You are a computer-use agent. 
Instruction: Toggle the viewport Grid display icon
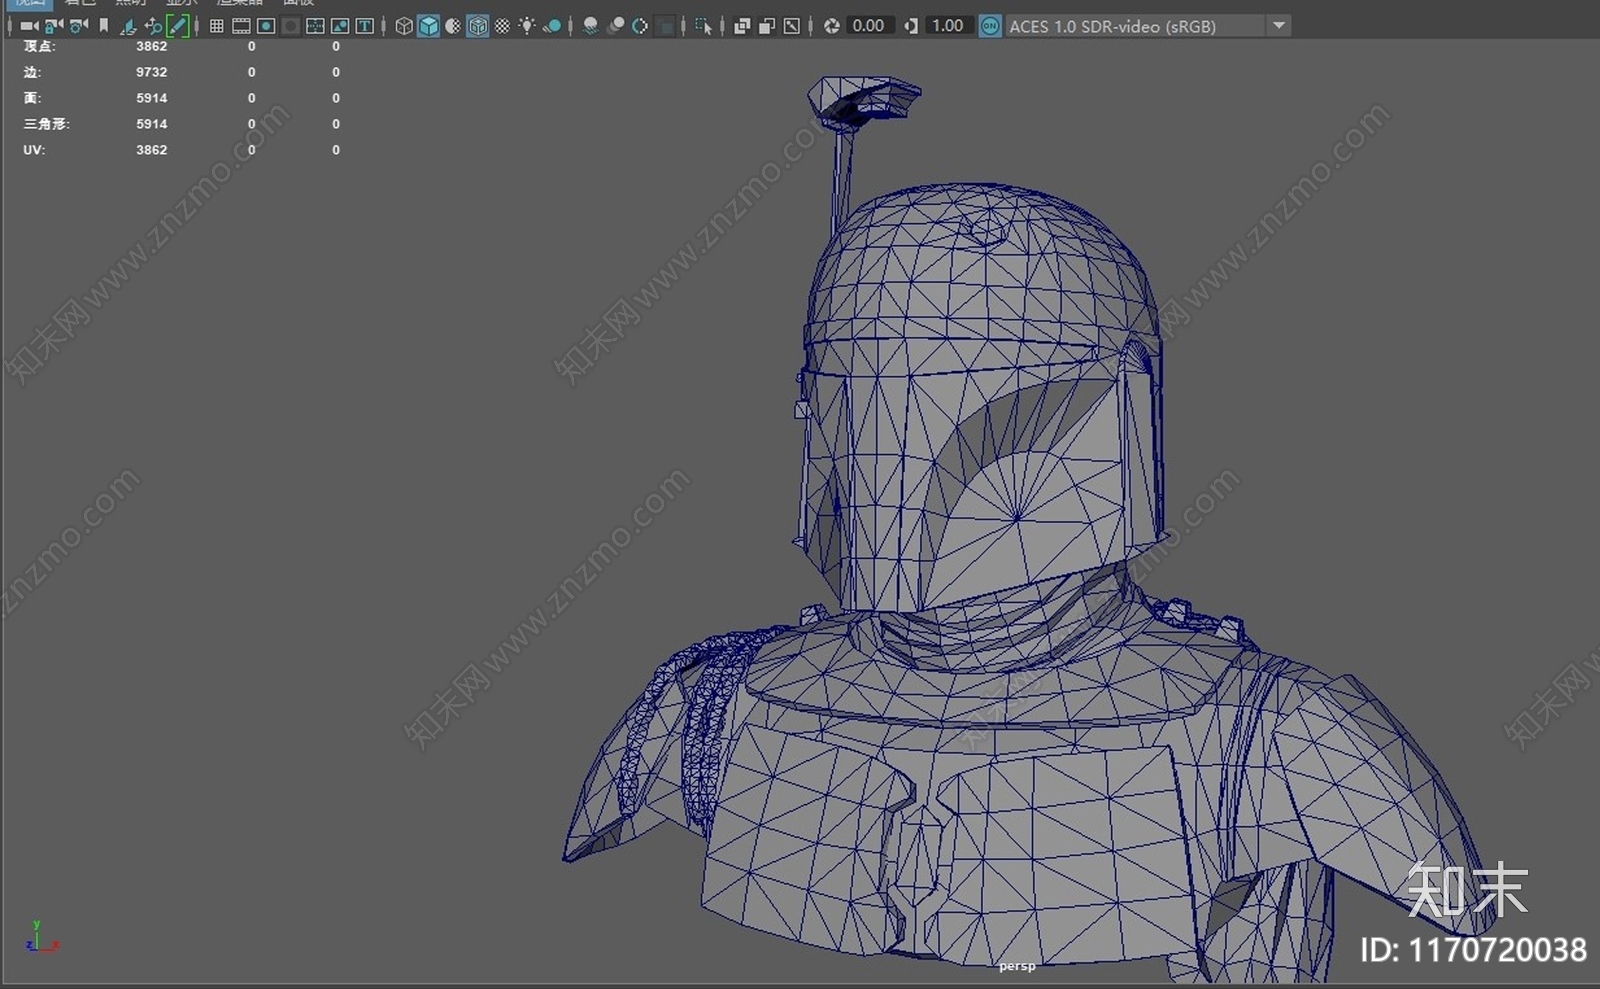(x=216, y=26)
